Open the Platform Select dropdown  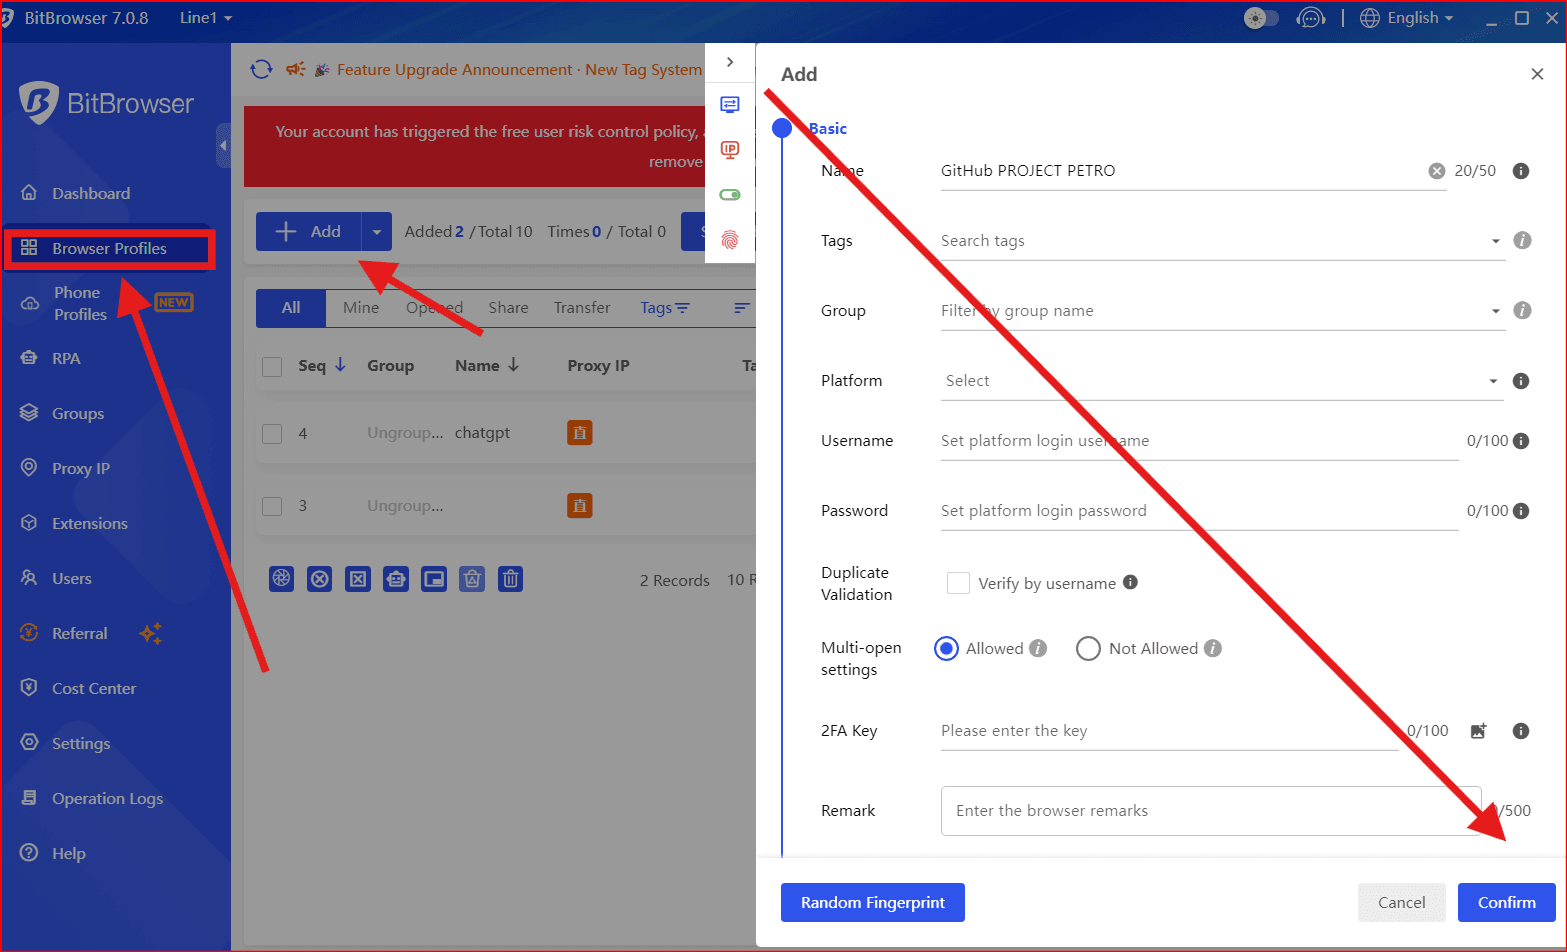click(x=1220, y=381)
